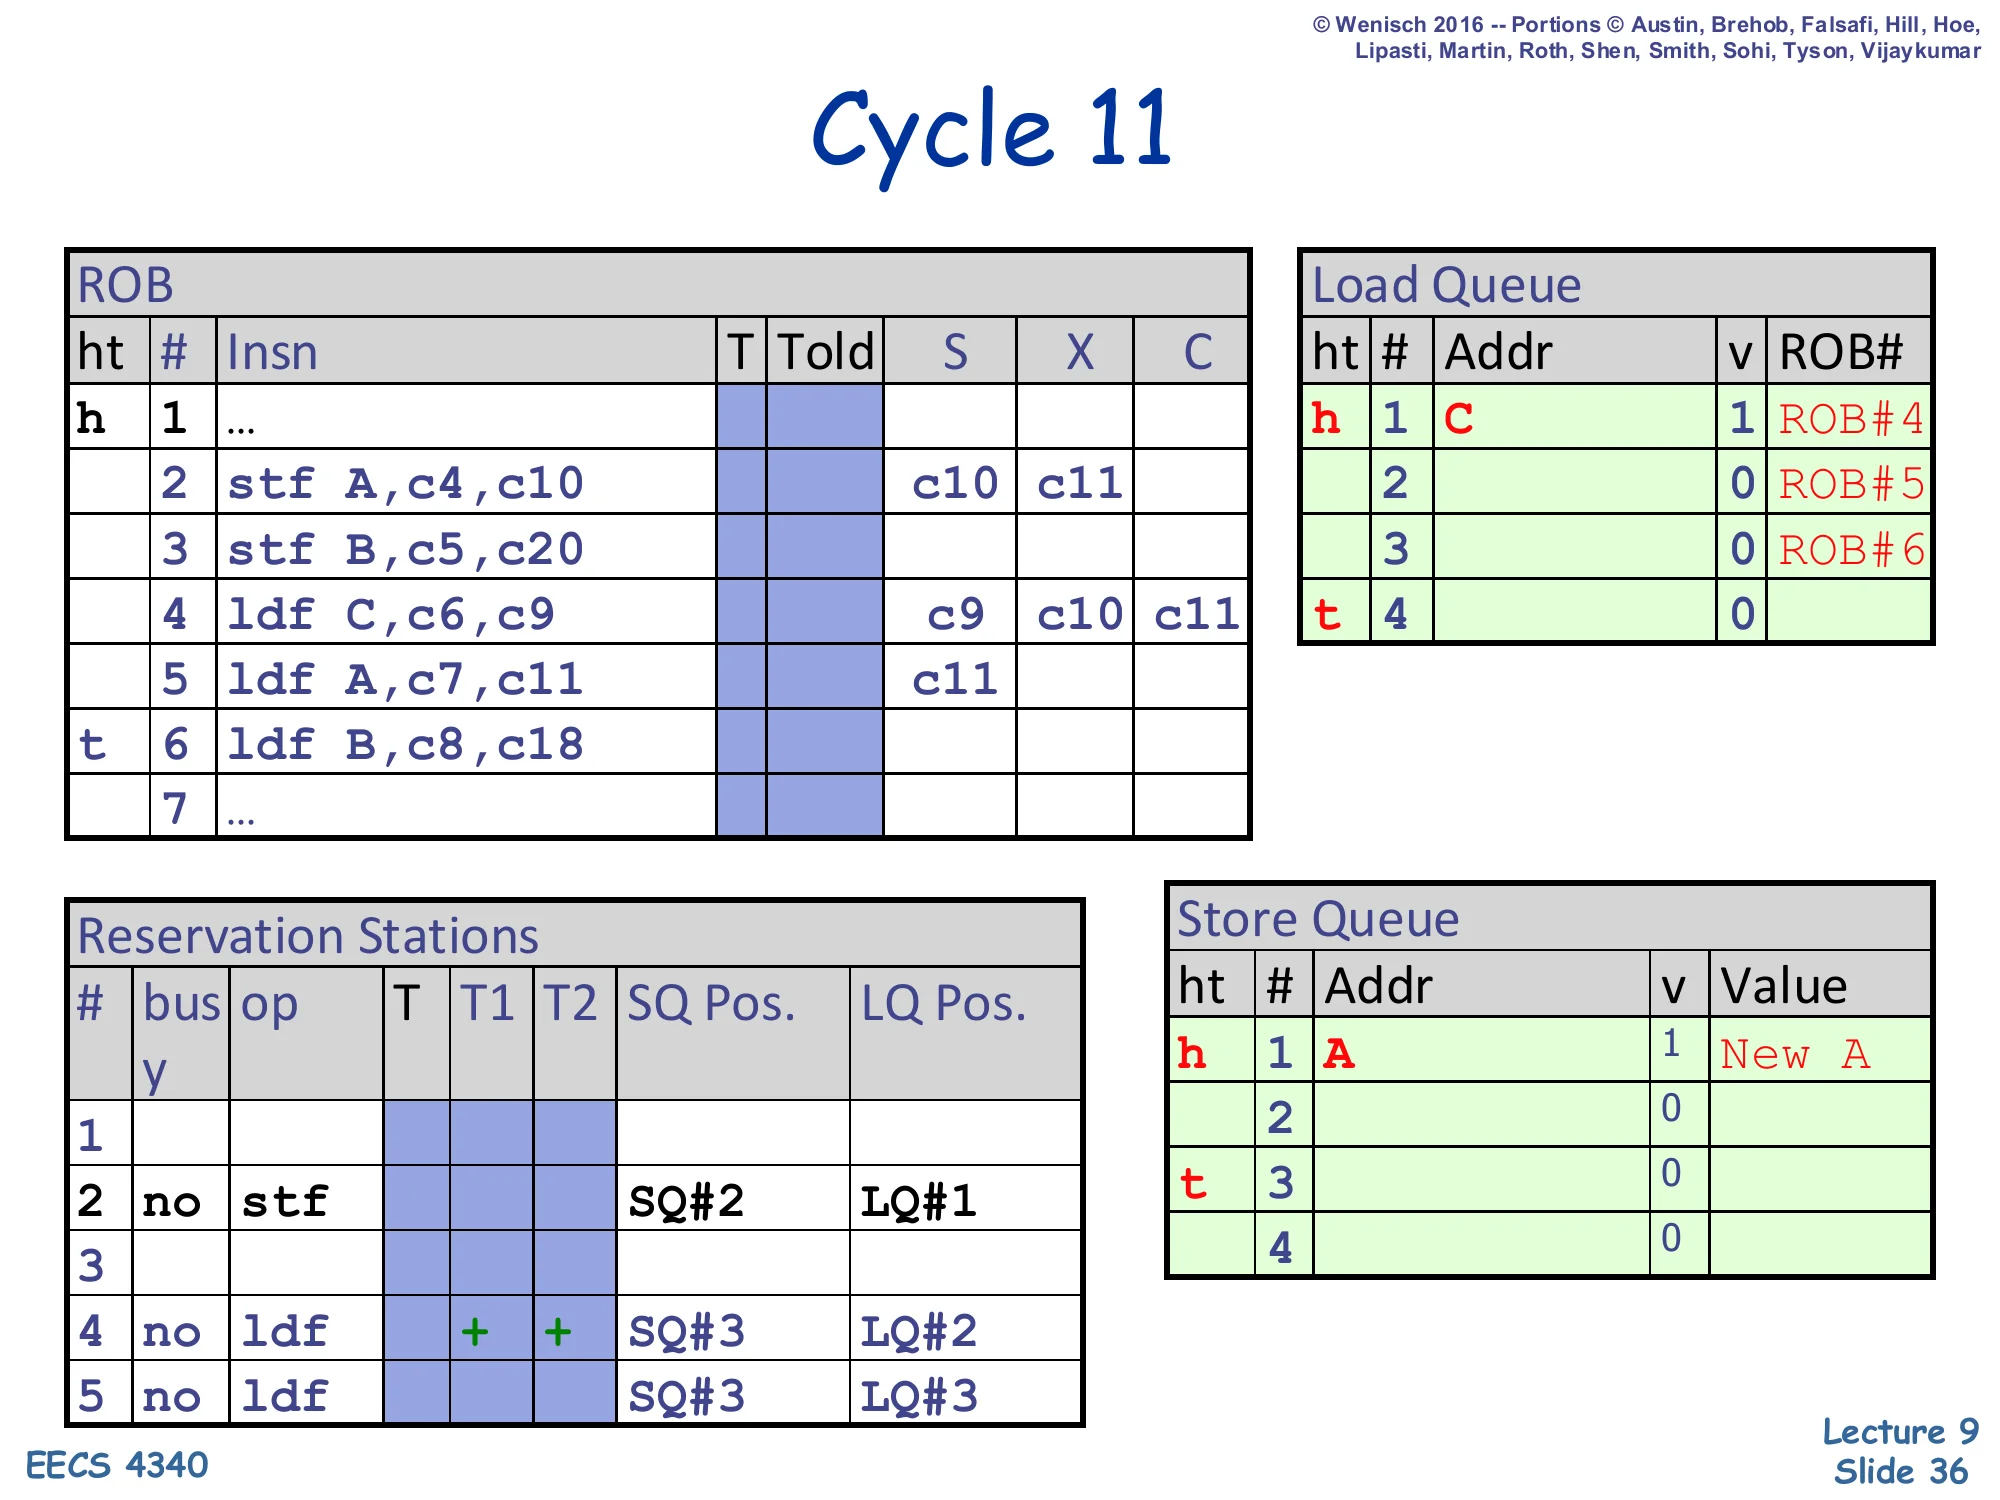The height and width of the screenshot is (1500, 2000).
Task: Click the 'Slide 36' footer label
Action: click(1901, 1472)
